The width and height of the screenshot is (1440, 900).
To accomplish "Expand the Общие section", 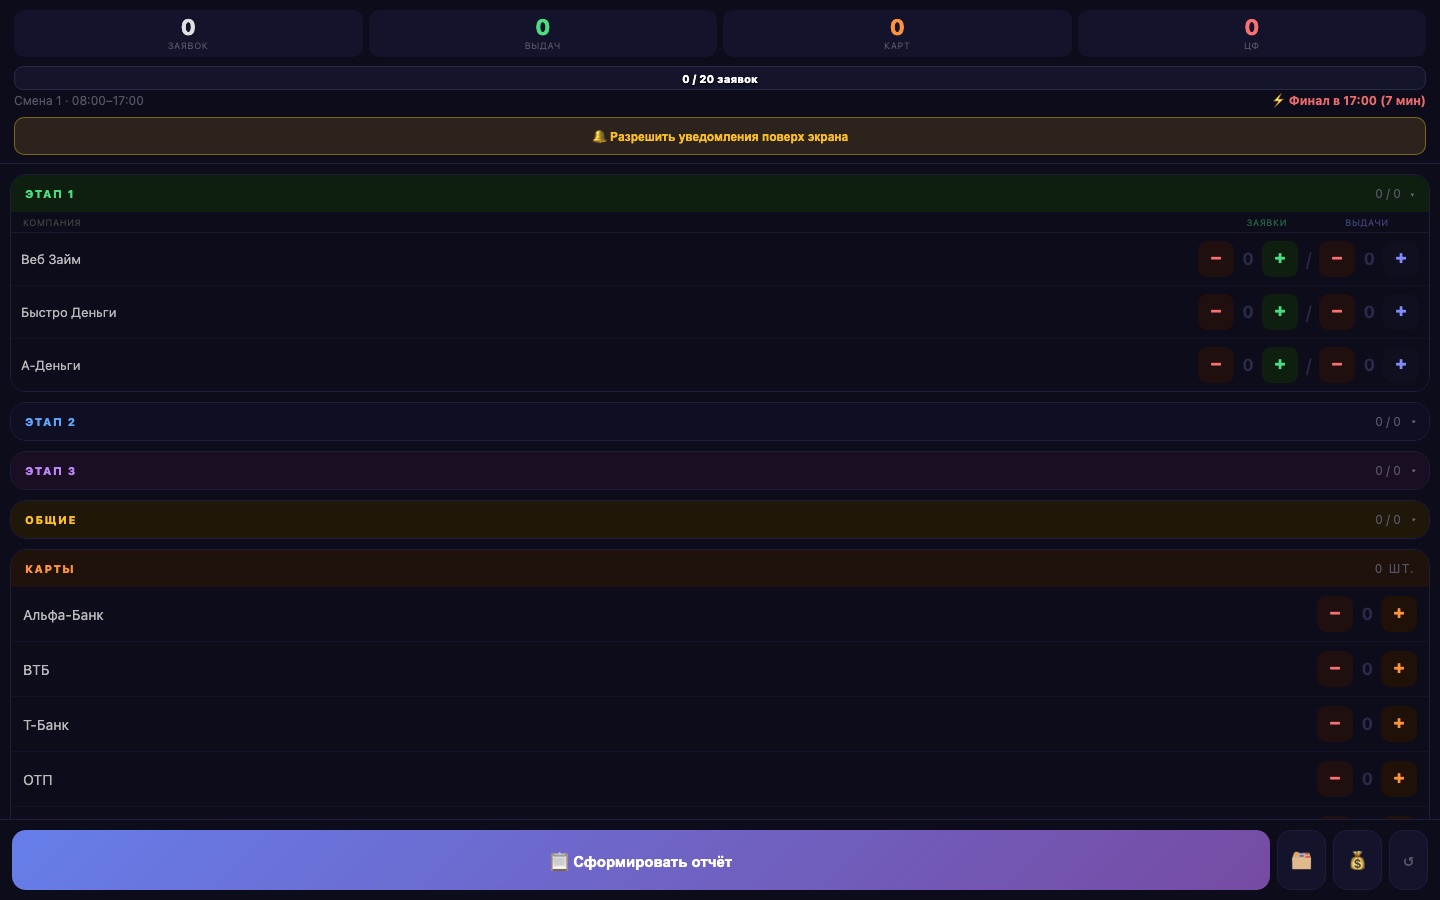I will pos(720,520).
